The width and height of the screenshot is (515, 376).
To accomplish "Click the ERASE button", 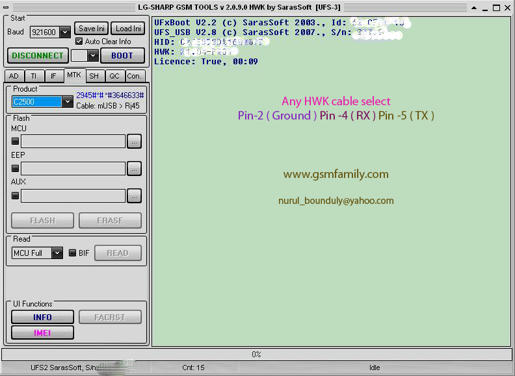I will (x=110, y=220).
